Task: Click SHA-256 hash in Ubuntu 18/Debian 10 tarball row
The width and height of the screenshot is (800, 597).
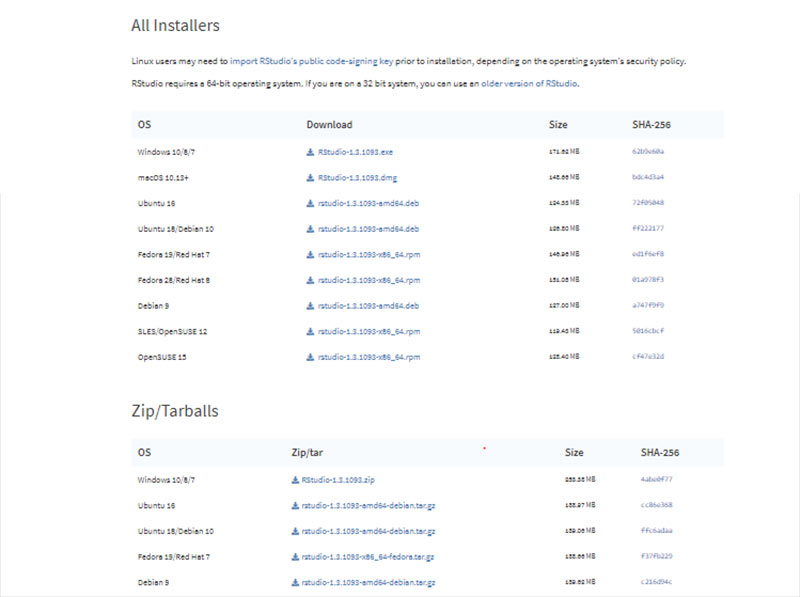Action: 657,531
